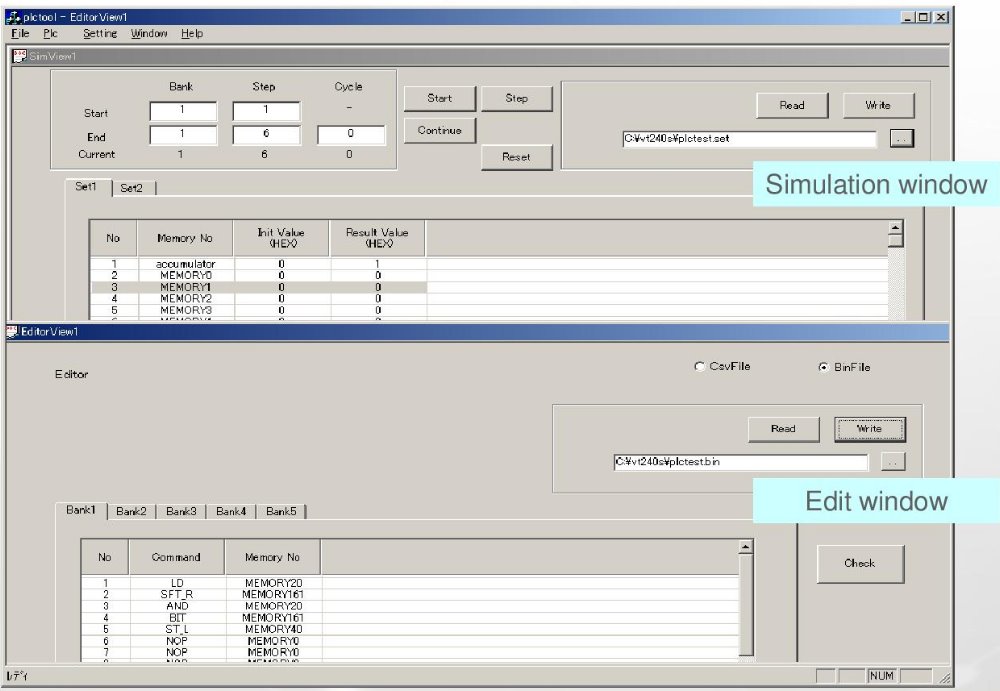The image size is (1000, 691).
Task: Click the Check button in editor
Action: click(x=859, y=563)
